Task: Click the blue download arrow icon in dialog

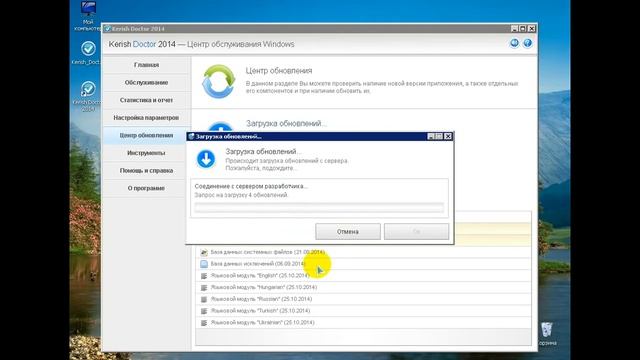Action: pos(206,159)
